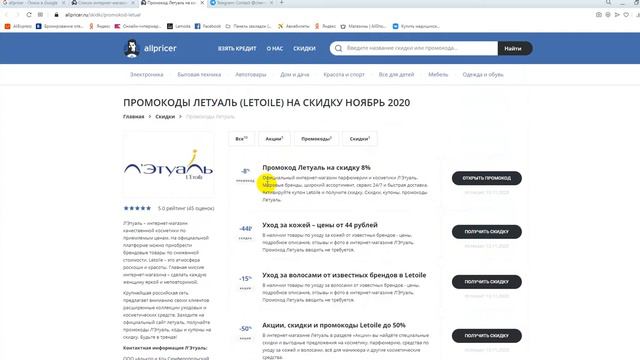This screenshot has height=360, width=640.
Task: Open the AliExpress bookmark
Action: [x=18, y=26]
